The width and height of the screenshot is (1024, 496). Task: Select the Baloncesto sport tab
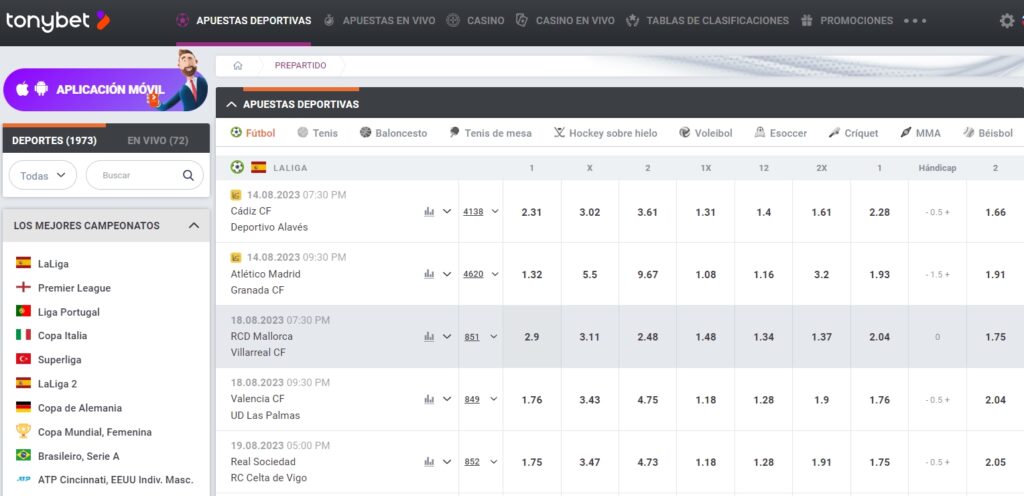(x=393, y=133)
